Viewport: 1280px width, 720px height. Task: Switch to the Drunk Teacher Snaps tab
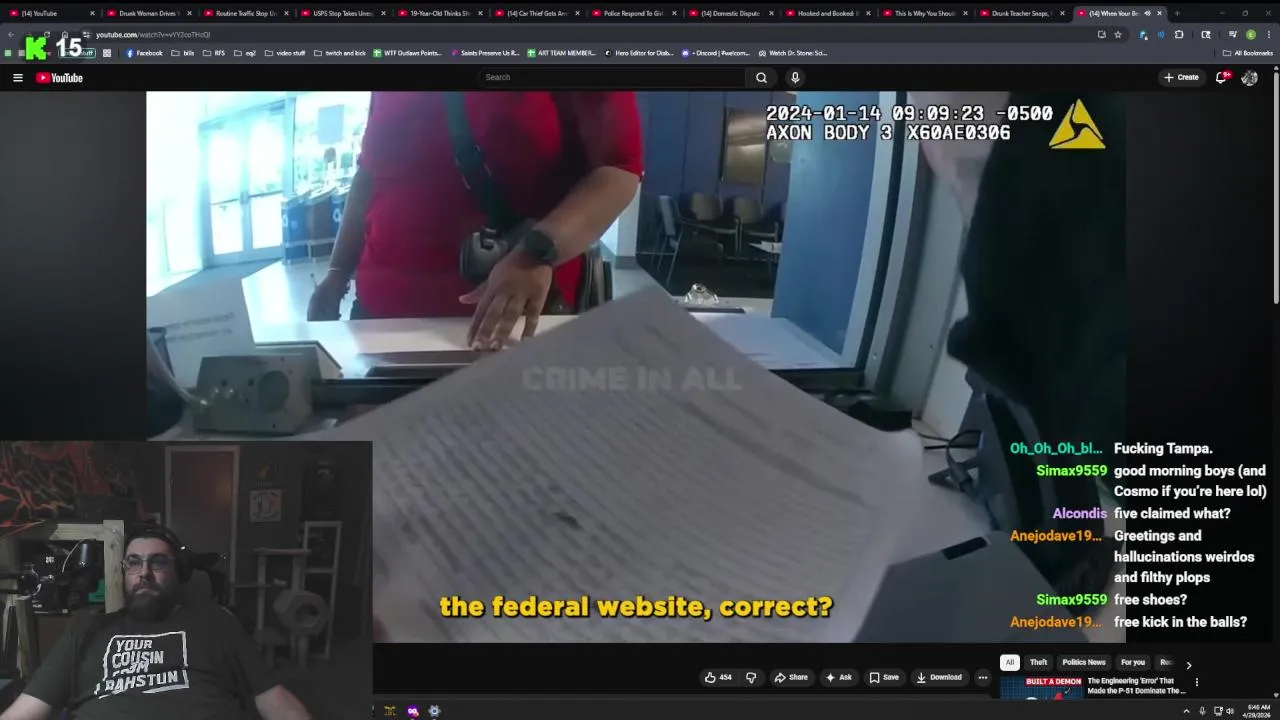click(1020, 13)
